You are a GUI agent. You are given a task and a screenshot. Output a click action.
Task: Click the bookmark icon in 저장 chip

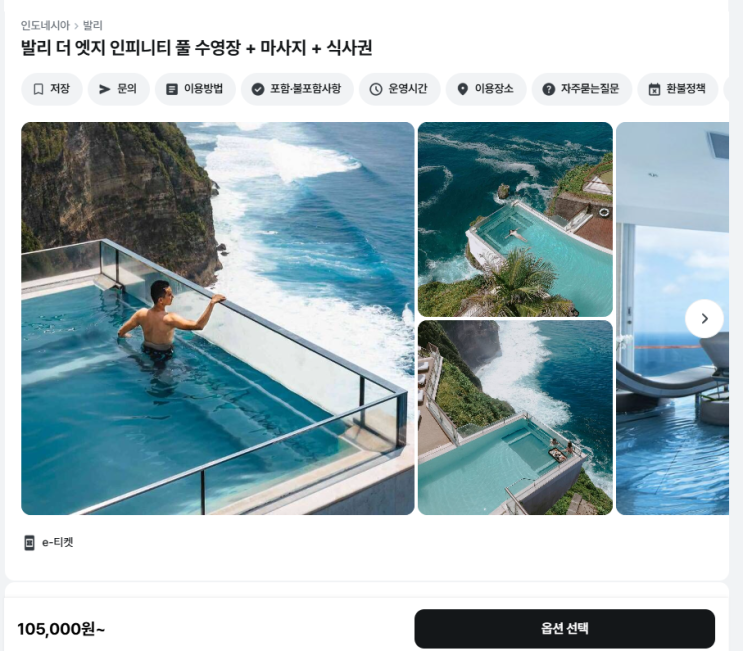38,89
